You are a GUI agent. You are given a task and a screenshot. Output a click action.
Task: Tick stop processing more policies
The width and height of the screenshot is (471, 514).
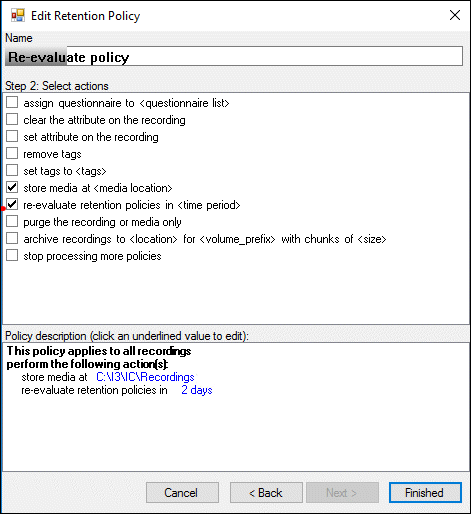[x=12, y=256]
